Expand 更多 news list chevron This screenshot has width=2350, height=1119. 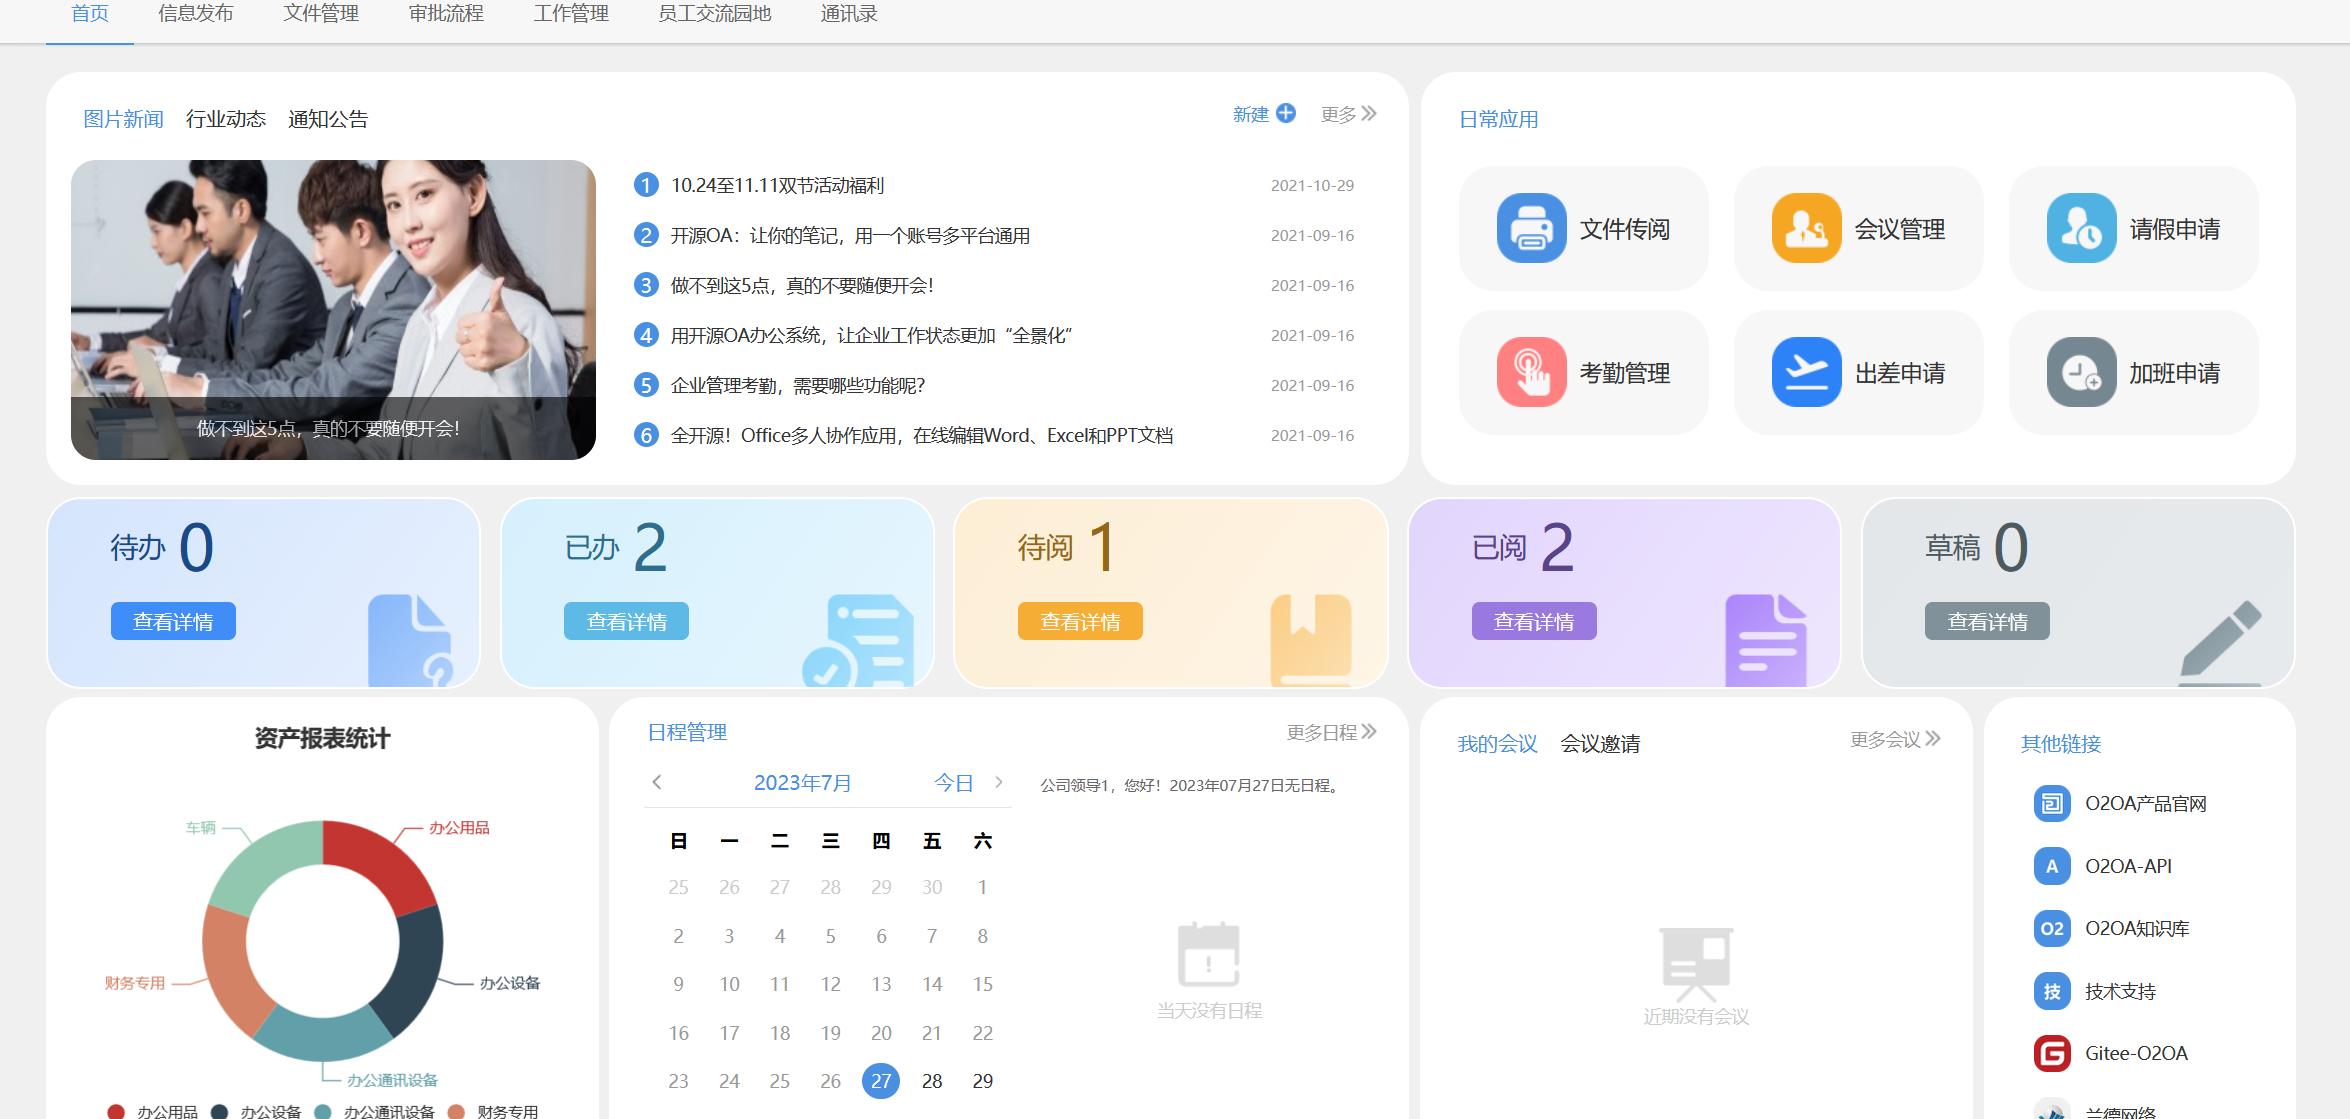[x=1369, y=114]
